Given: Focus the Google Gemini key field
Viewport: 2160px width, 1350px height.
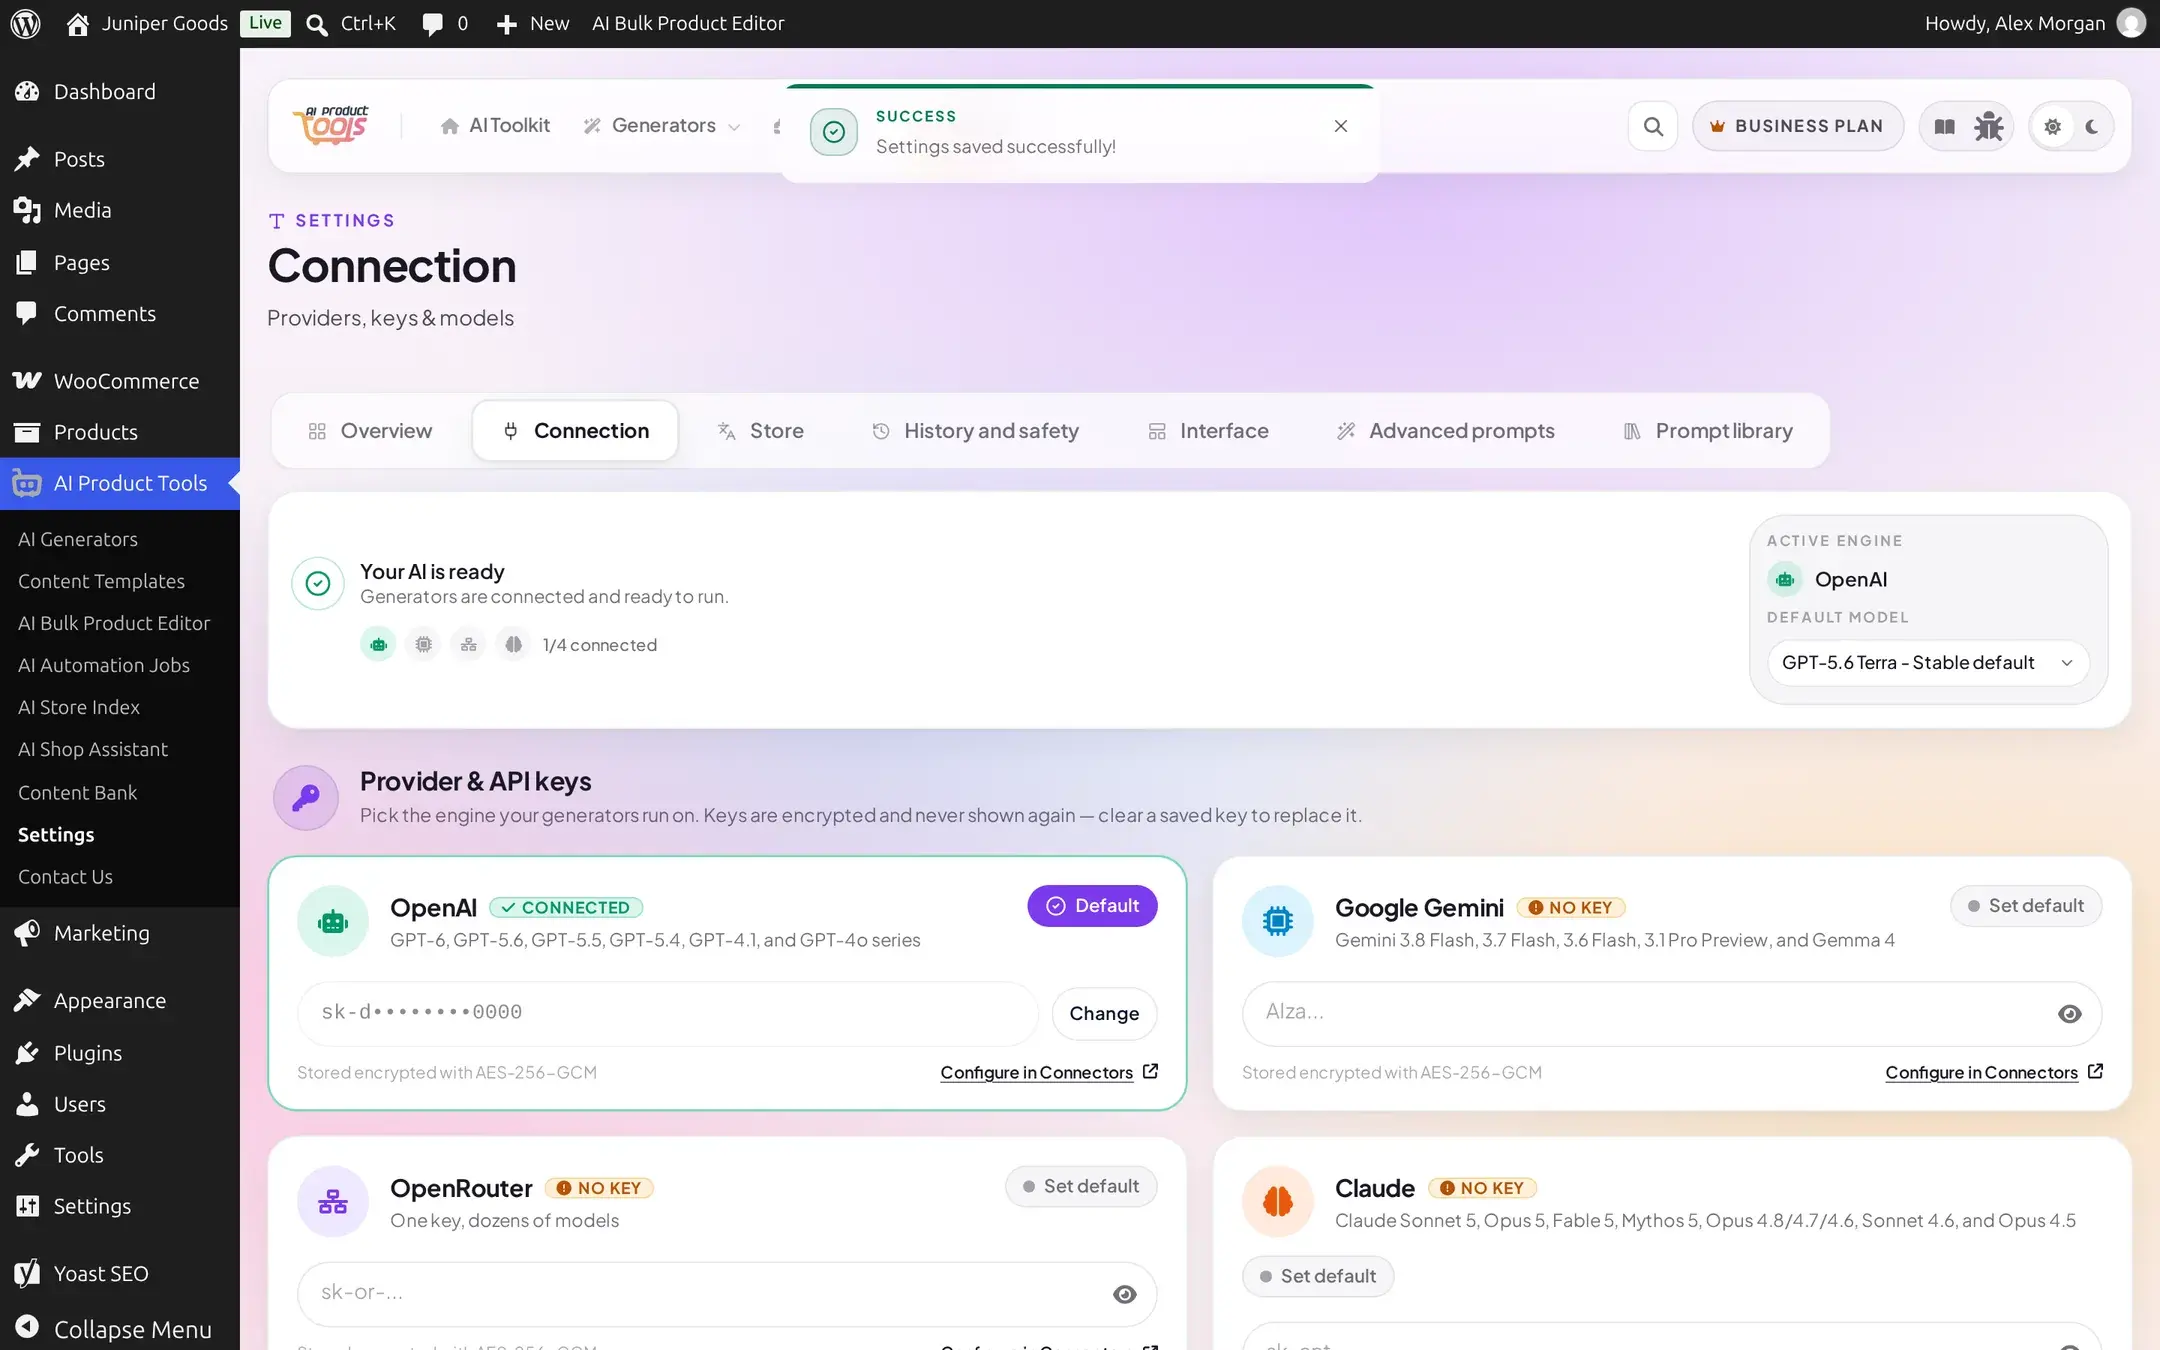Looking at the screenshot, I should pos(1672,1014).
